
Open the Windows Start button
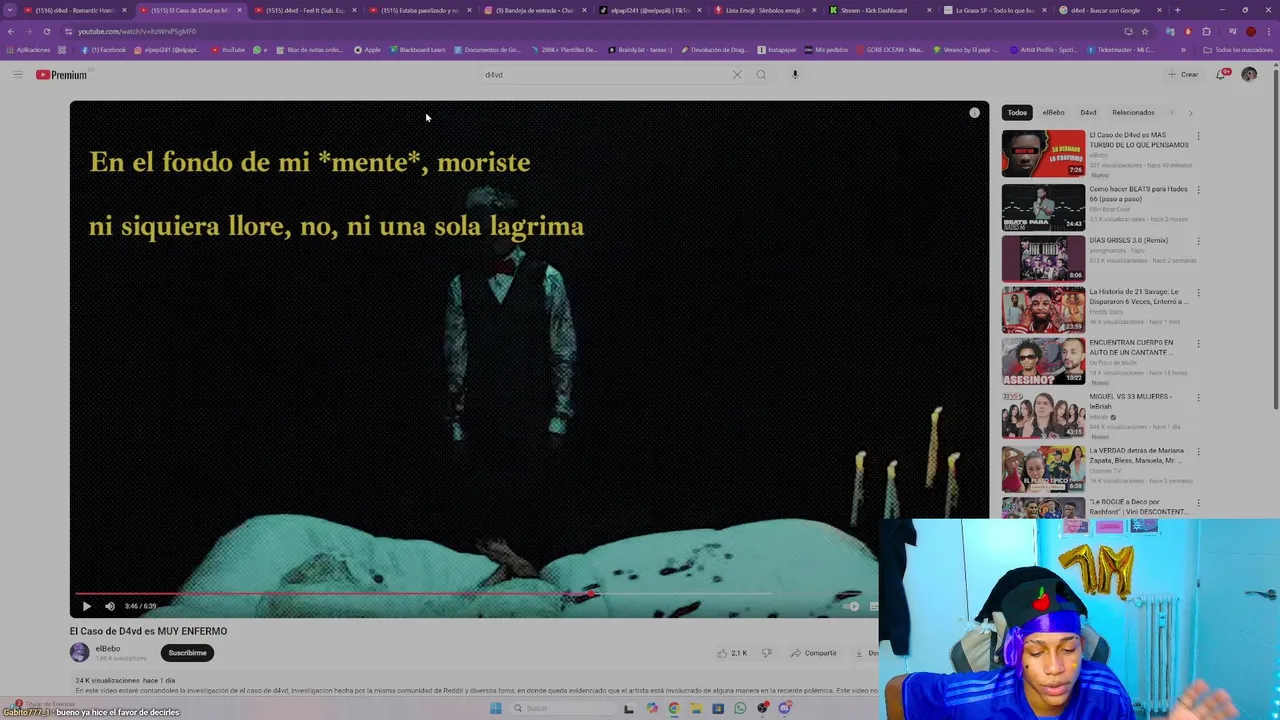[495, 708]
